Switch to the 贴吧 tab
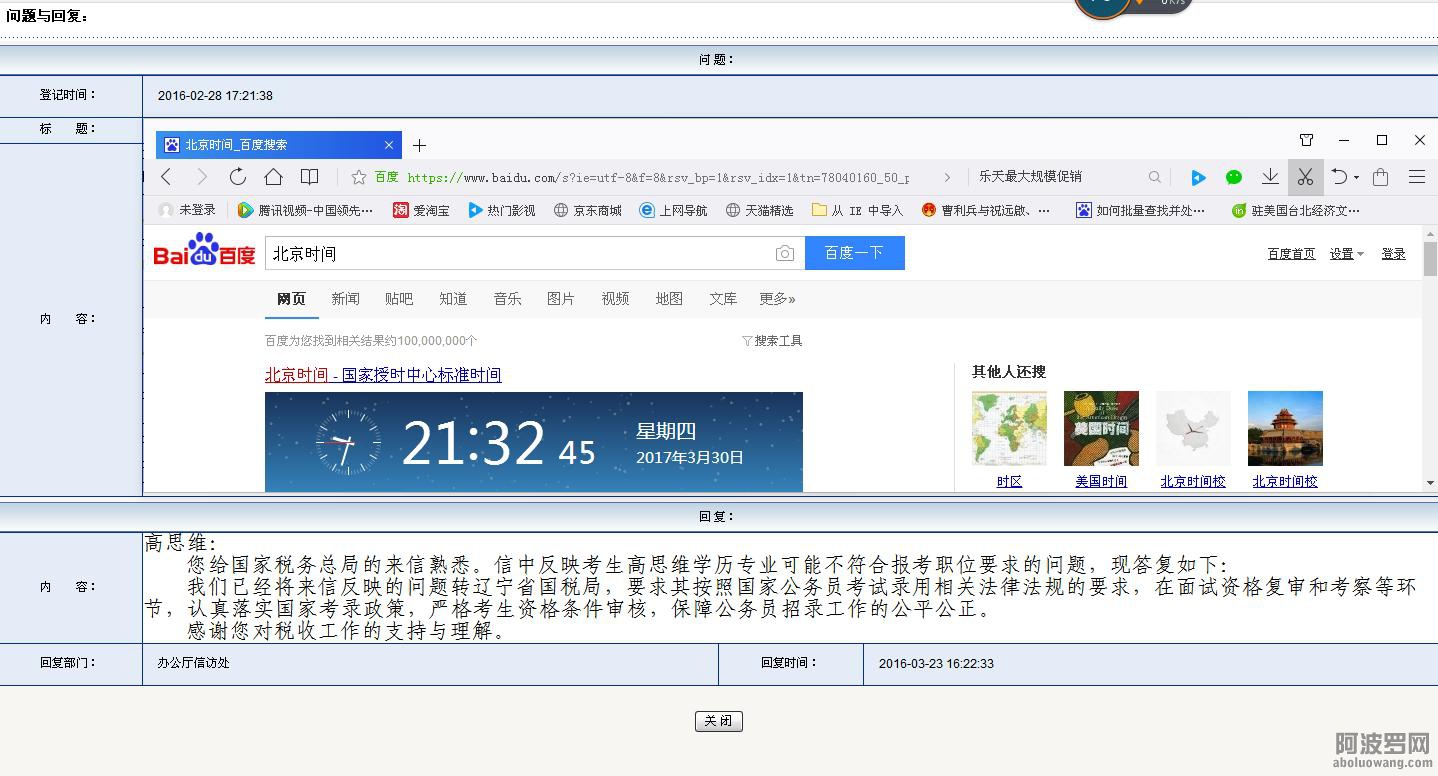This screenshot has height=776, width=1438. (399, 299)
